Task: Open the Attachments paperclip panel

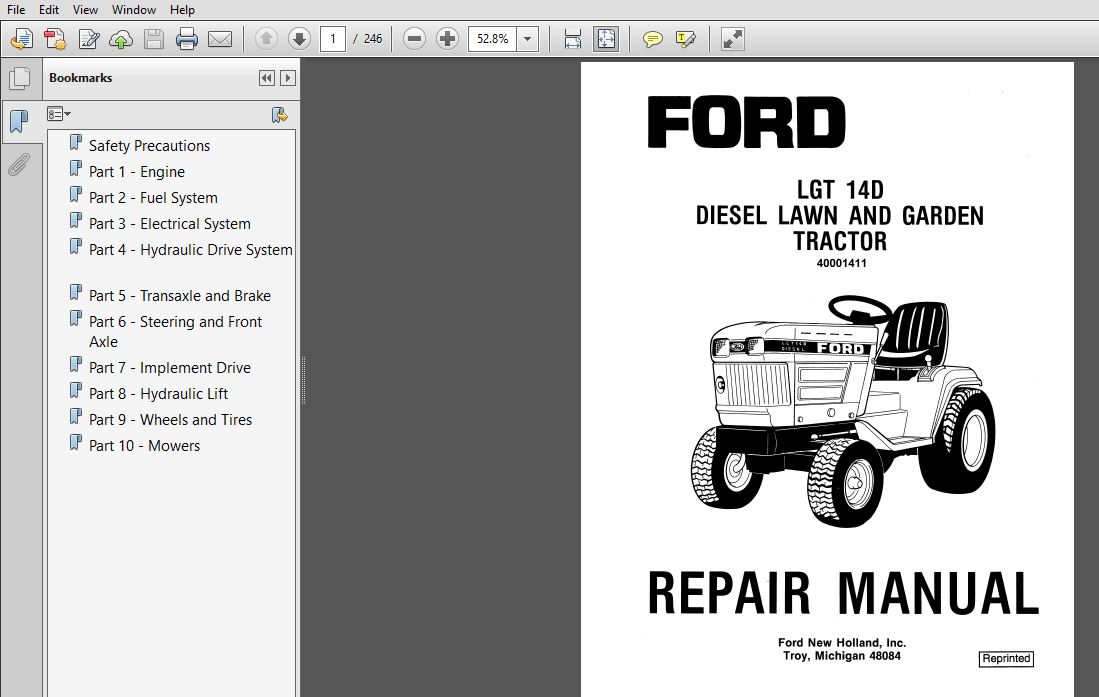Action: 20,165
